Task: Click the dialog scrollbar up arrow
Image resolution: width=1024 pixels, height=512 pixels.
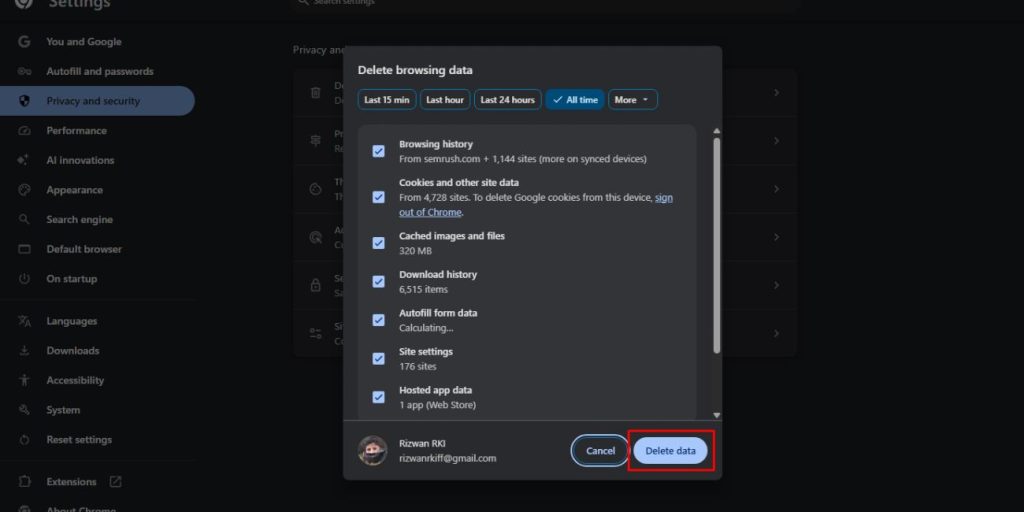Action: tap(716, 132)
